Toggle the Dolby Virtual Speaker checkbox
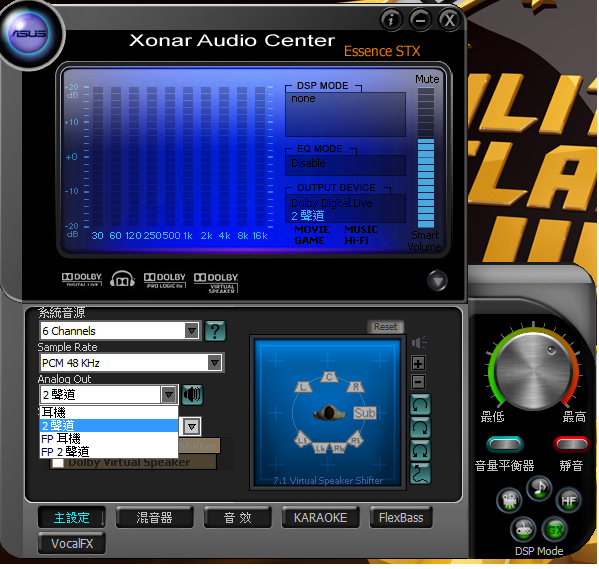 pos(58,463)
